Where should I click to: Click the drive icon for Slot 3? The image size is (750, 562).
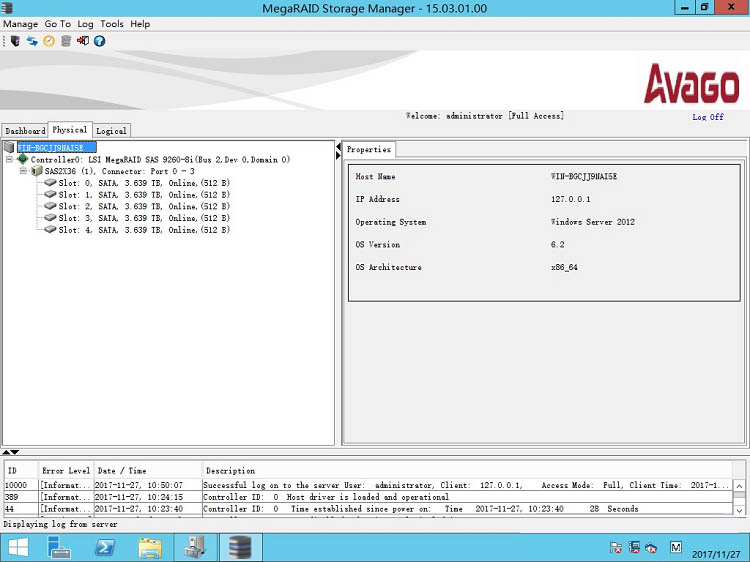point(50,218)
